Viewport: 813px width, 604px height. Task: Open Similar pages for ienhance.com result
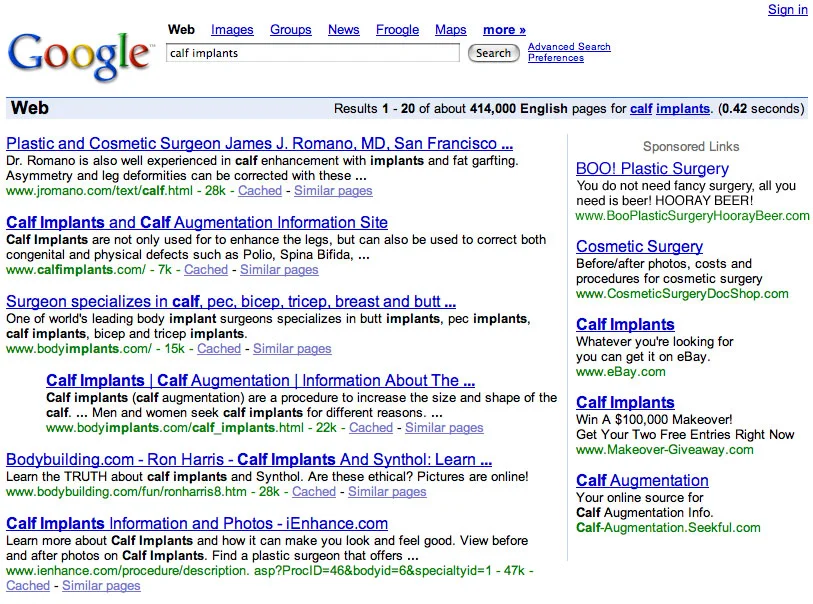(x=101, y=586)
